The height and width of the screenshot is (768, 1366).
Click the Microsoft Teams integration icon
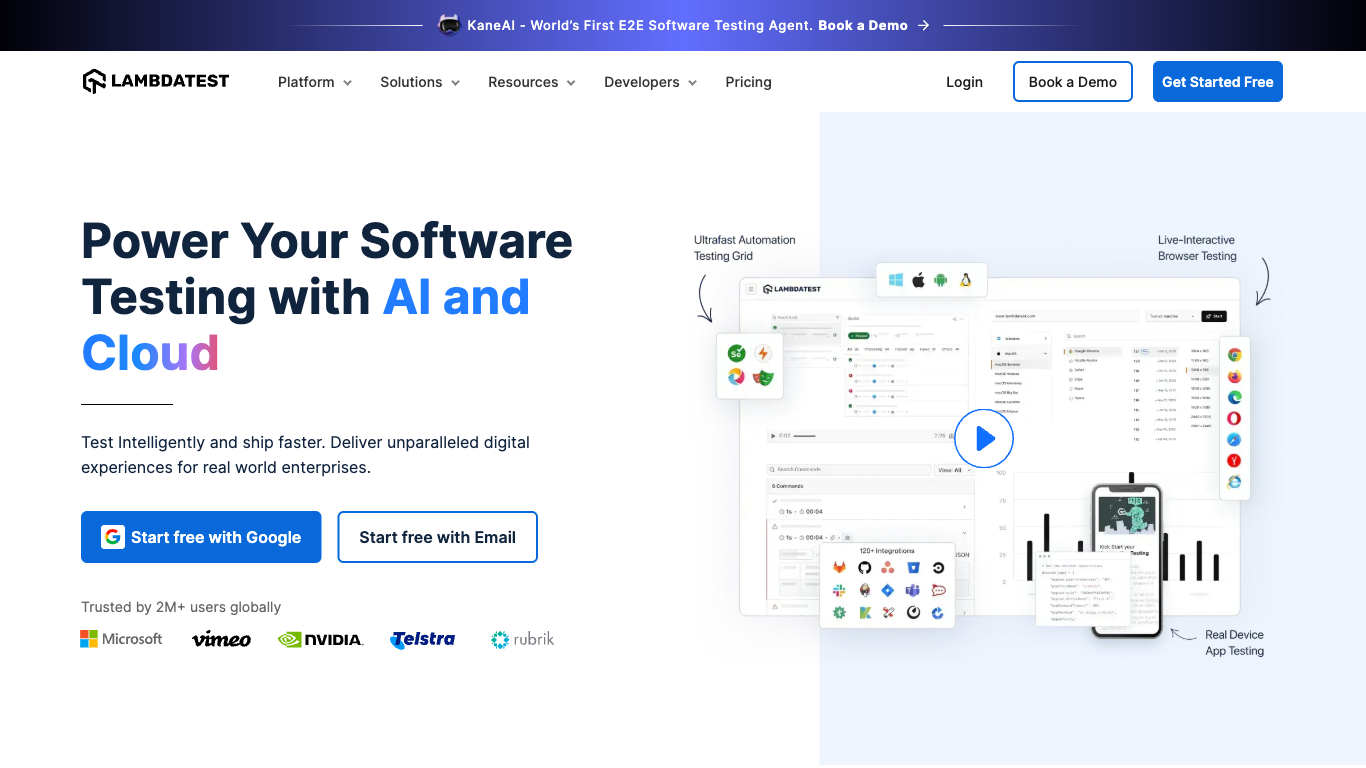click(x=913, y=590)
